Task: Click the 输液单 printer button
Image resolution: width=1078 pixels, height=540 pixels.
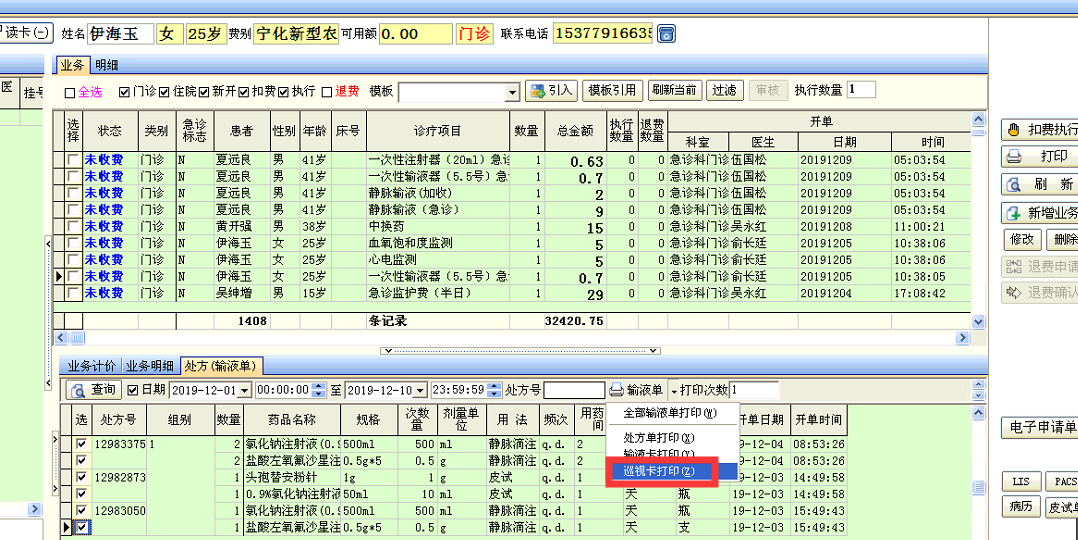Action: click(x=637, y=390)
